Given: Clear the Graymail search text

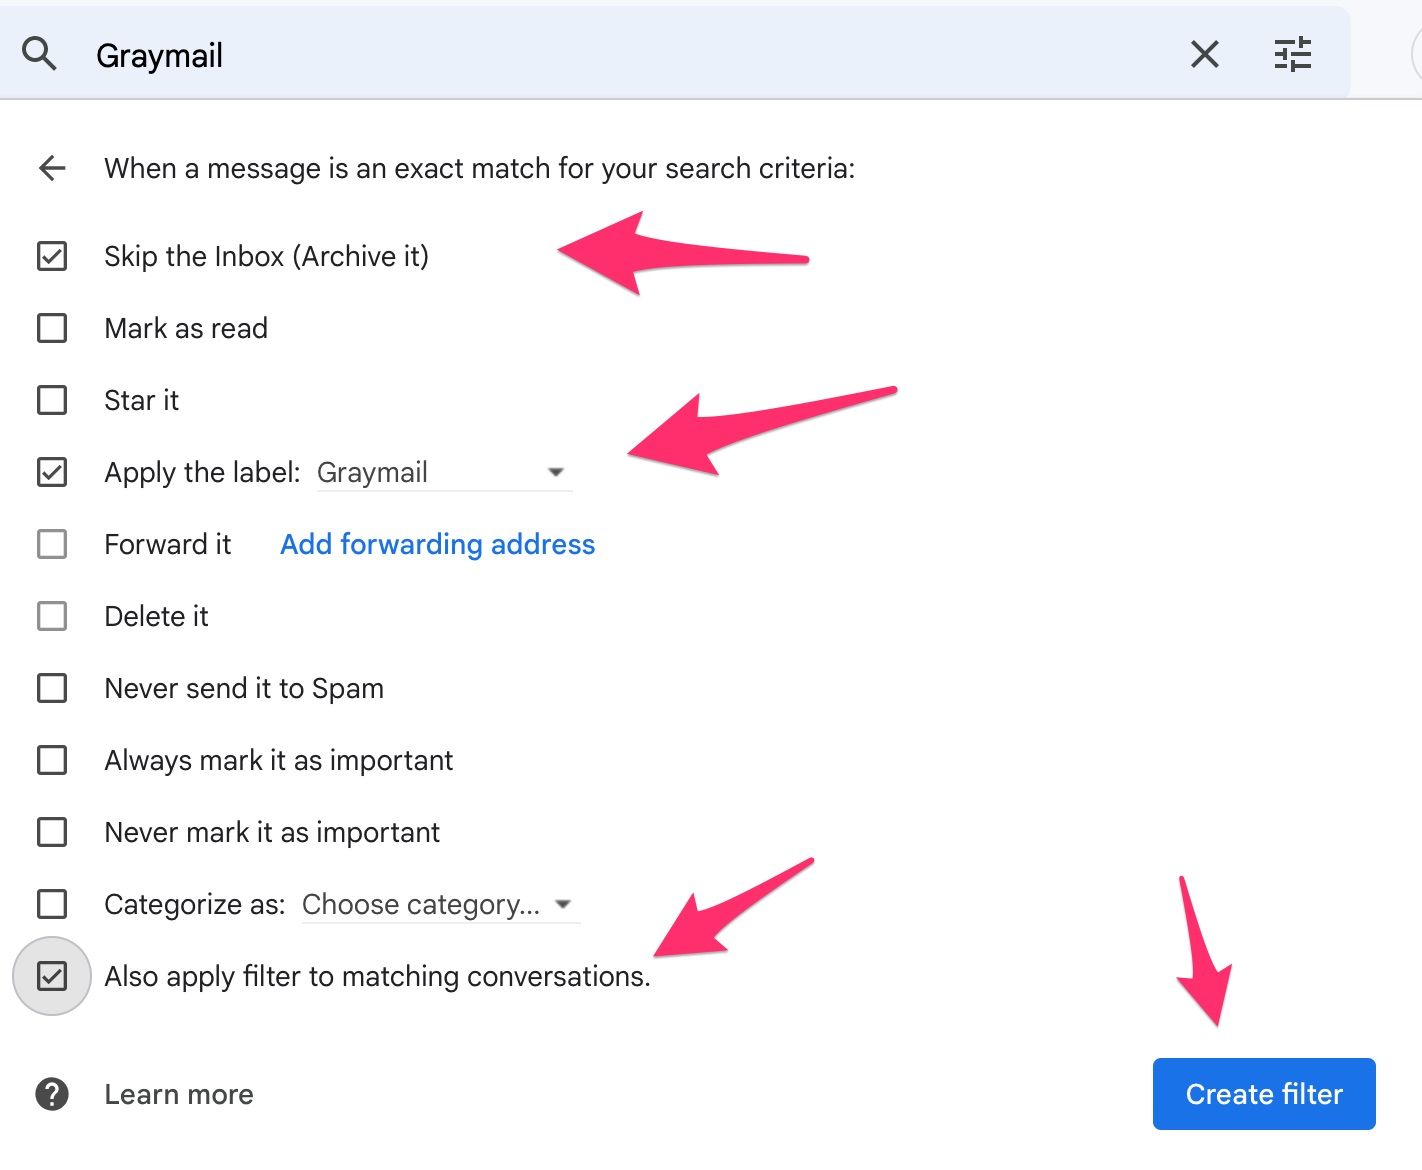Looking at the screenshot, I should (x=1205, y=54).
